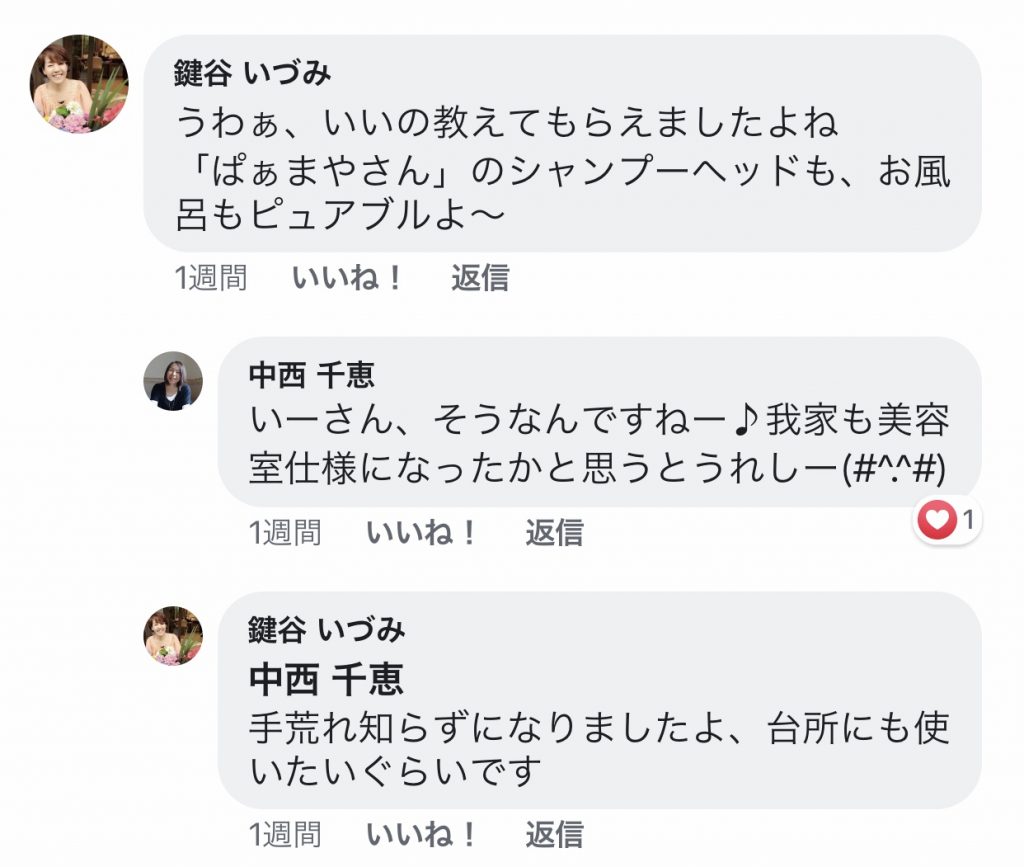Reply to the last comment about 台所
The height and width of the screenshot is (867, 1024).
[554, 834]
